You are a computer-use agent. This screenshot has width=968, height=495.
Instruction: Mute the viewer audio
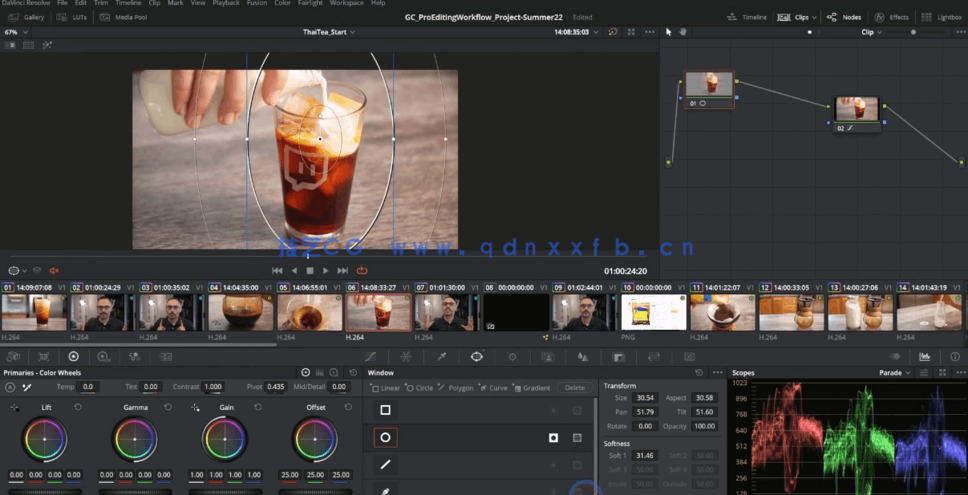(54, 270)
